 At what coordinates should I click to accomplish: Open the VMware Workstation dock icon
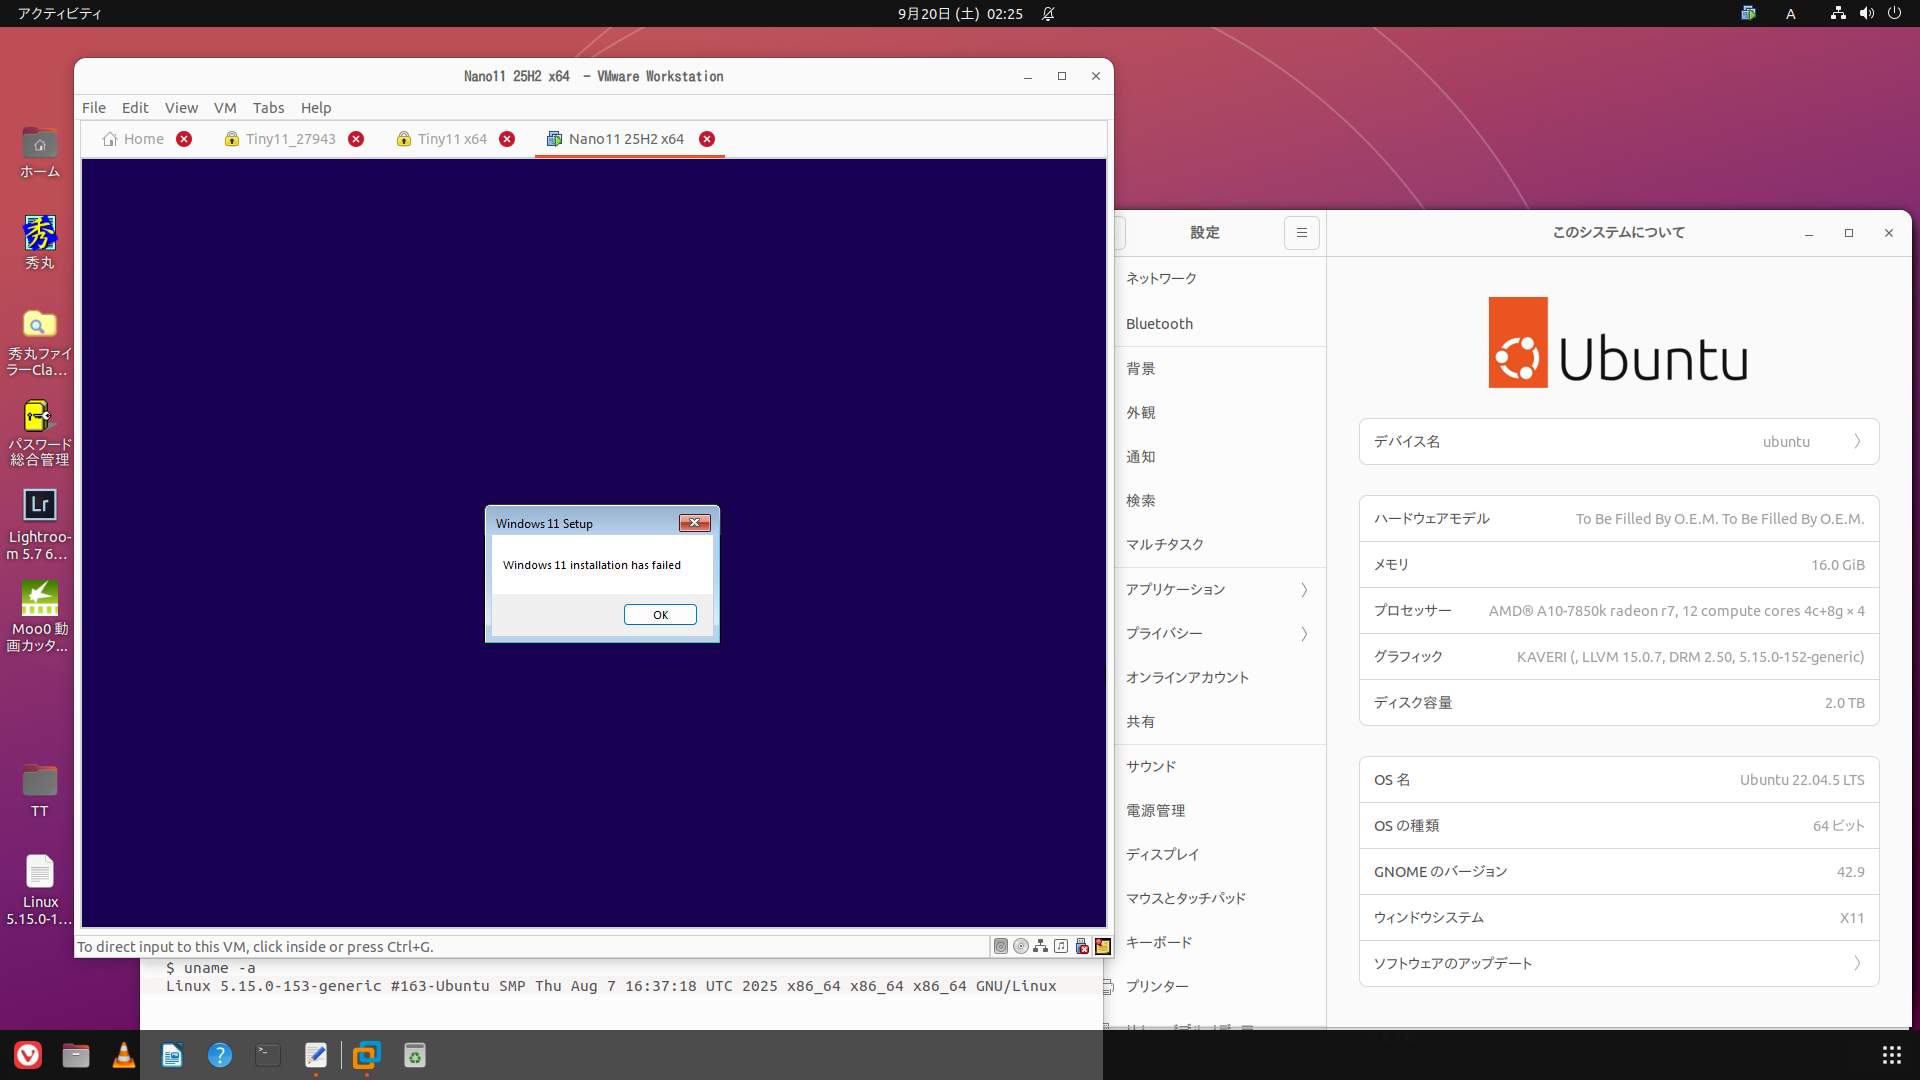pyautogui.click(x=366, y=1055)
